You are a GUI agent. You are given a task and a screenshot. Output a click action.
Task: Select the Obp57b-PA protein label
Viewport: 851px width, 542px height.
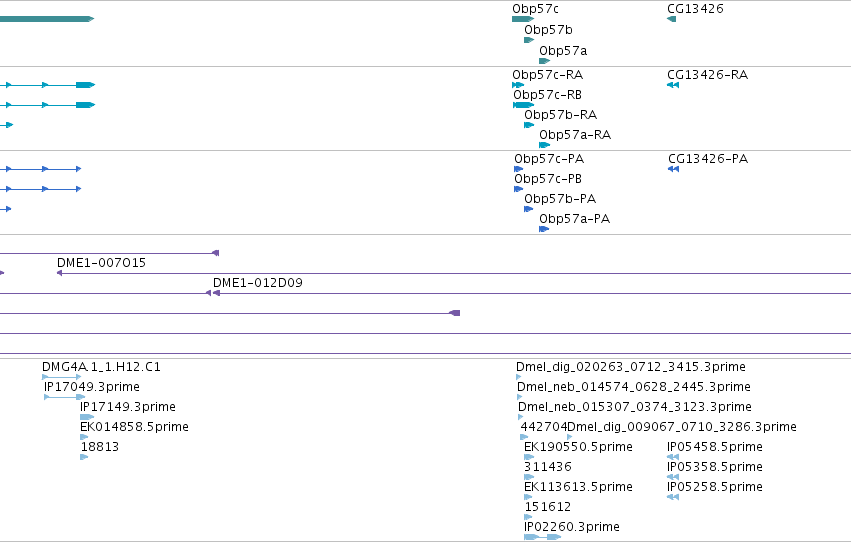point(560,199)
